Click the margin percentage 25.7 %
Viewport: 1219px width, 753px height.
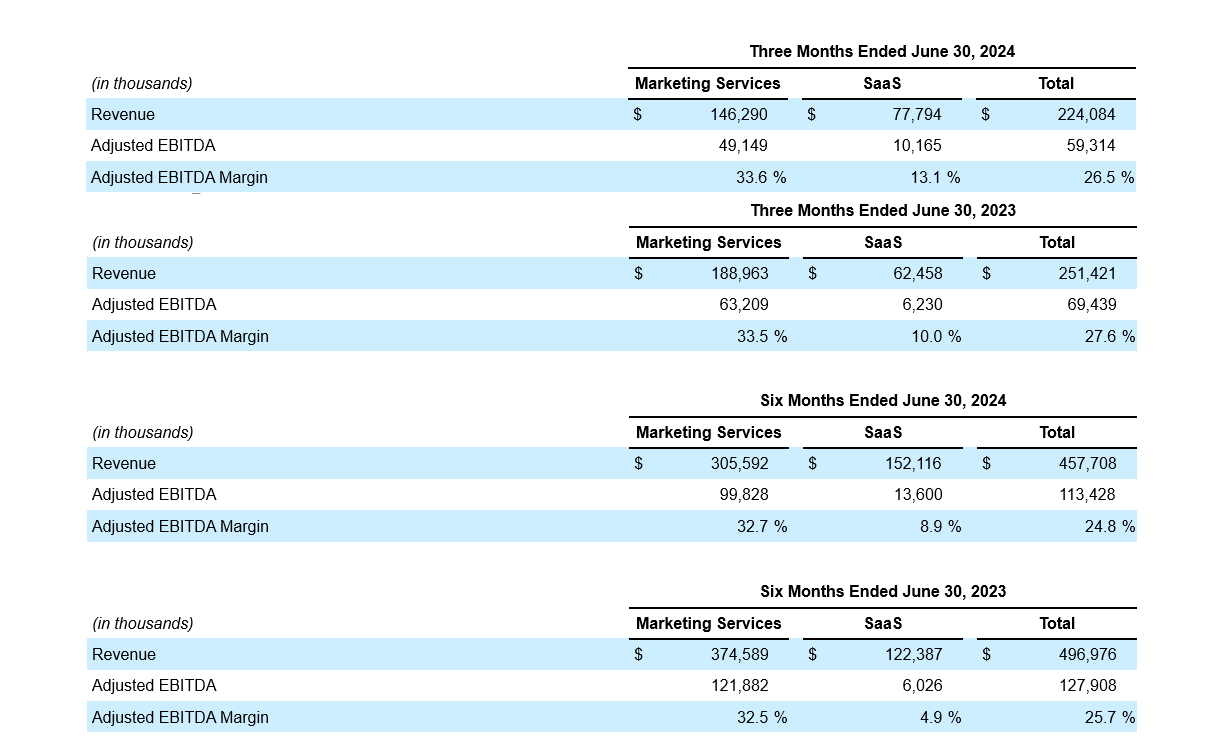point(1110,718)
